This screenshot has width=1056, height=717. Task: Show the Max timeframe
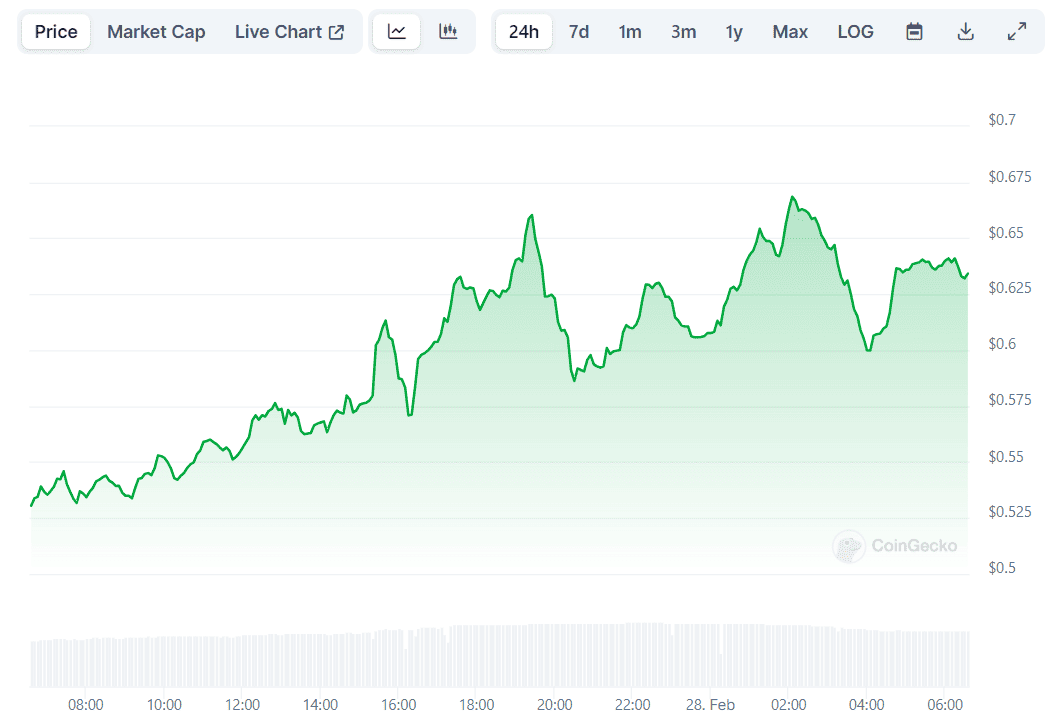(790, 31)
